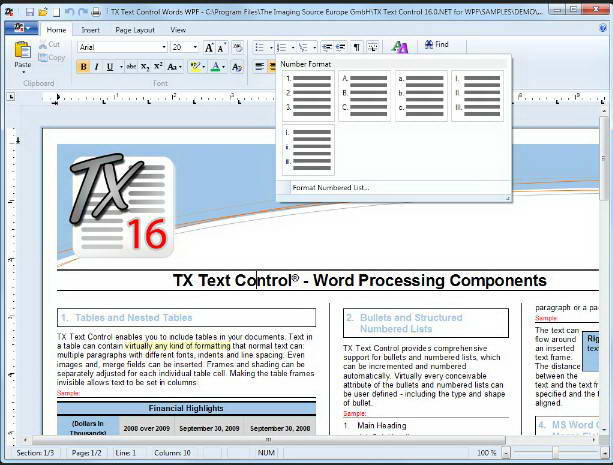Expand the structured list dropdown arrow
The image size is (613, 465).
tap(314, 48)
